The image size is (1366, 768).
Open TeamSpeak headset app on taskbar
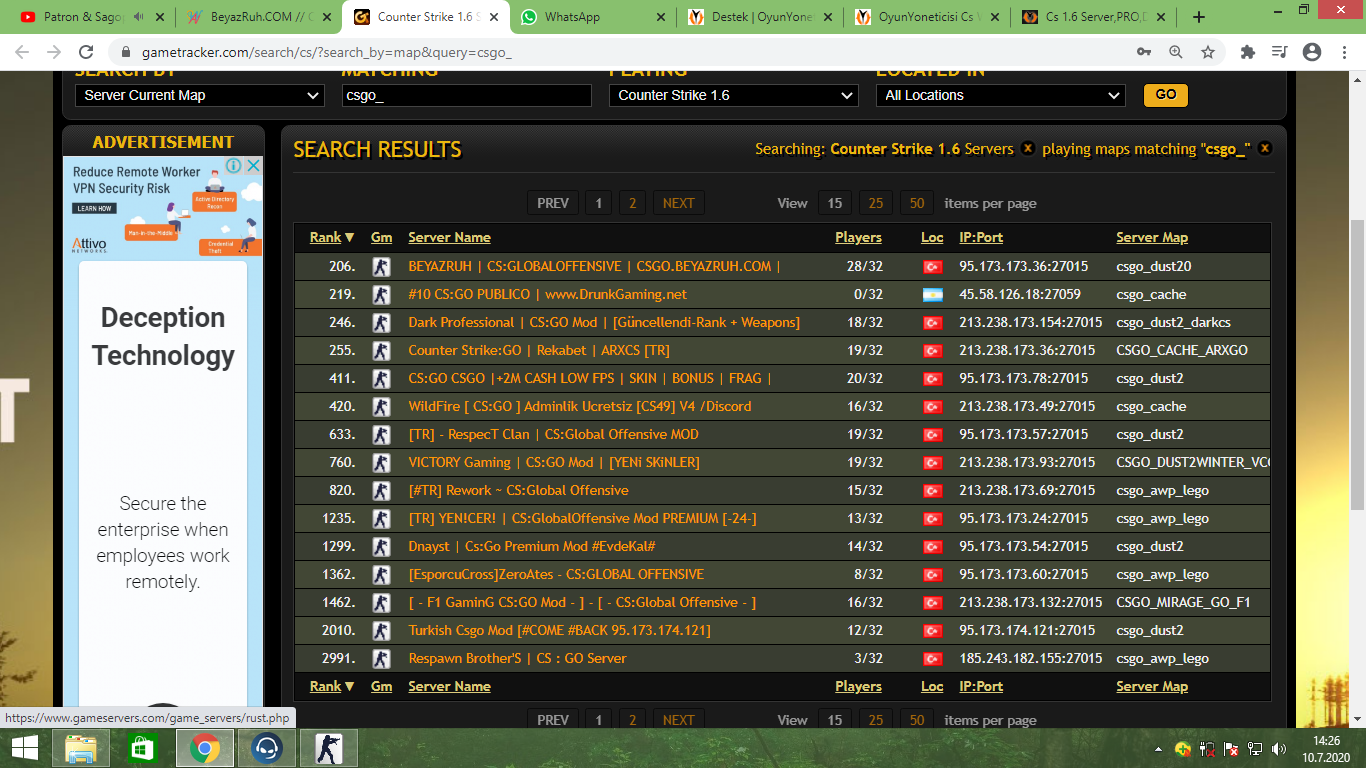click(x=267, y=748)
